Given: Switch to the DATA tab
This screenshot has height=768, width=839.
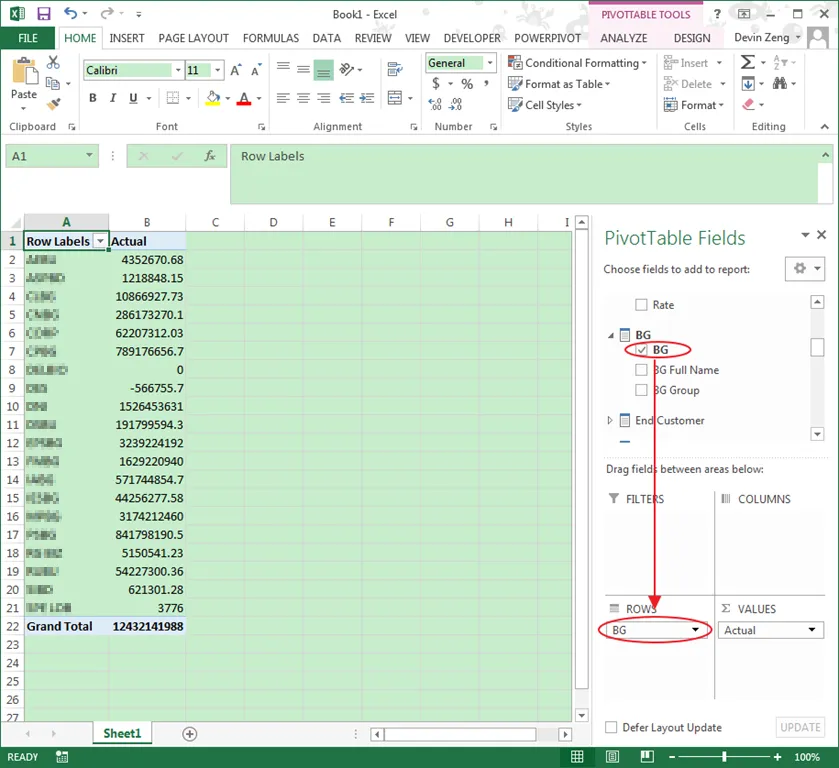Looking at the screenshot, I should [326, 38].
